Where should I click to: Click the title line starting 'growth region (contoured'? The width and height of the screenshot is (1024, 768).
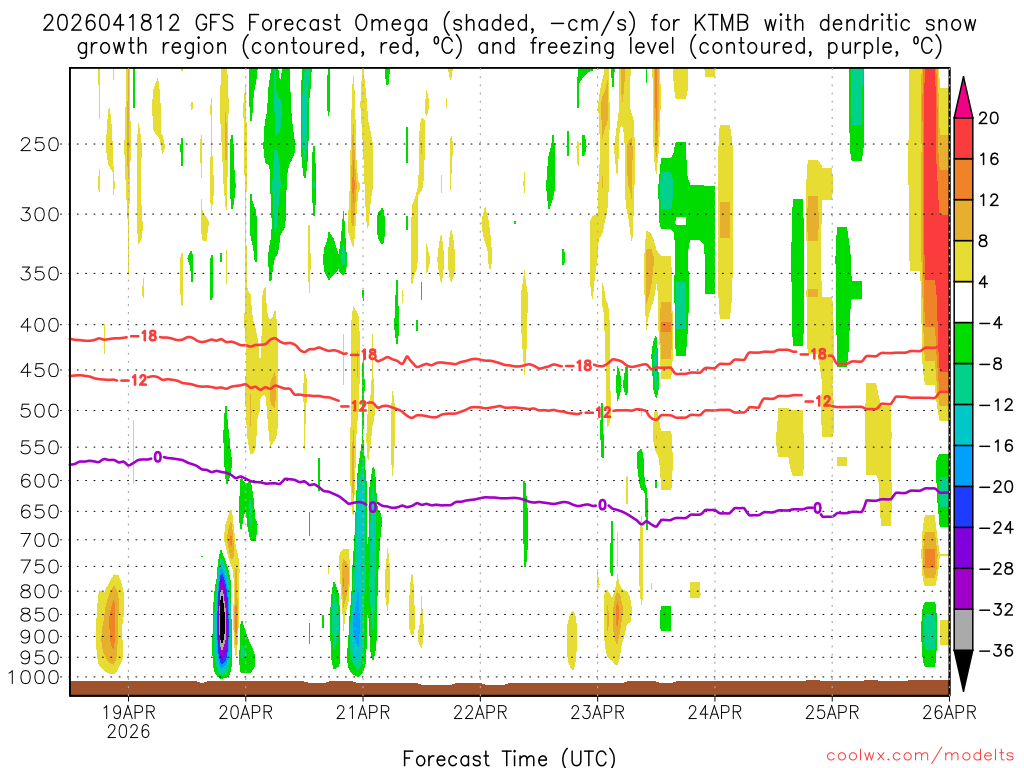509,47
